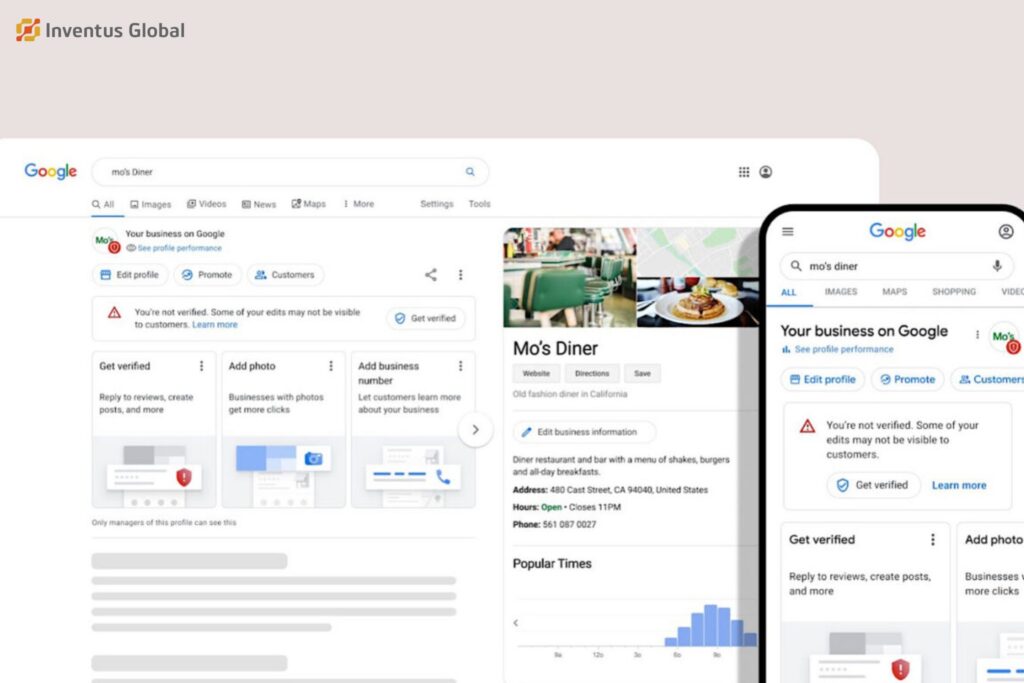Click the desktop Google logo
The image size is (1024, 683).
[50, 171]
